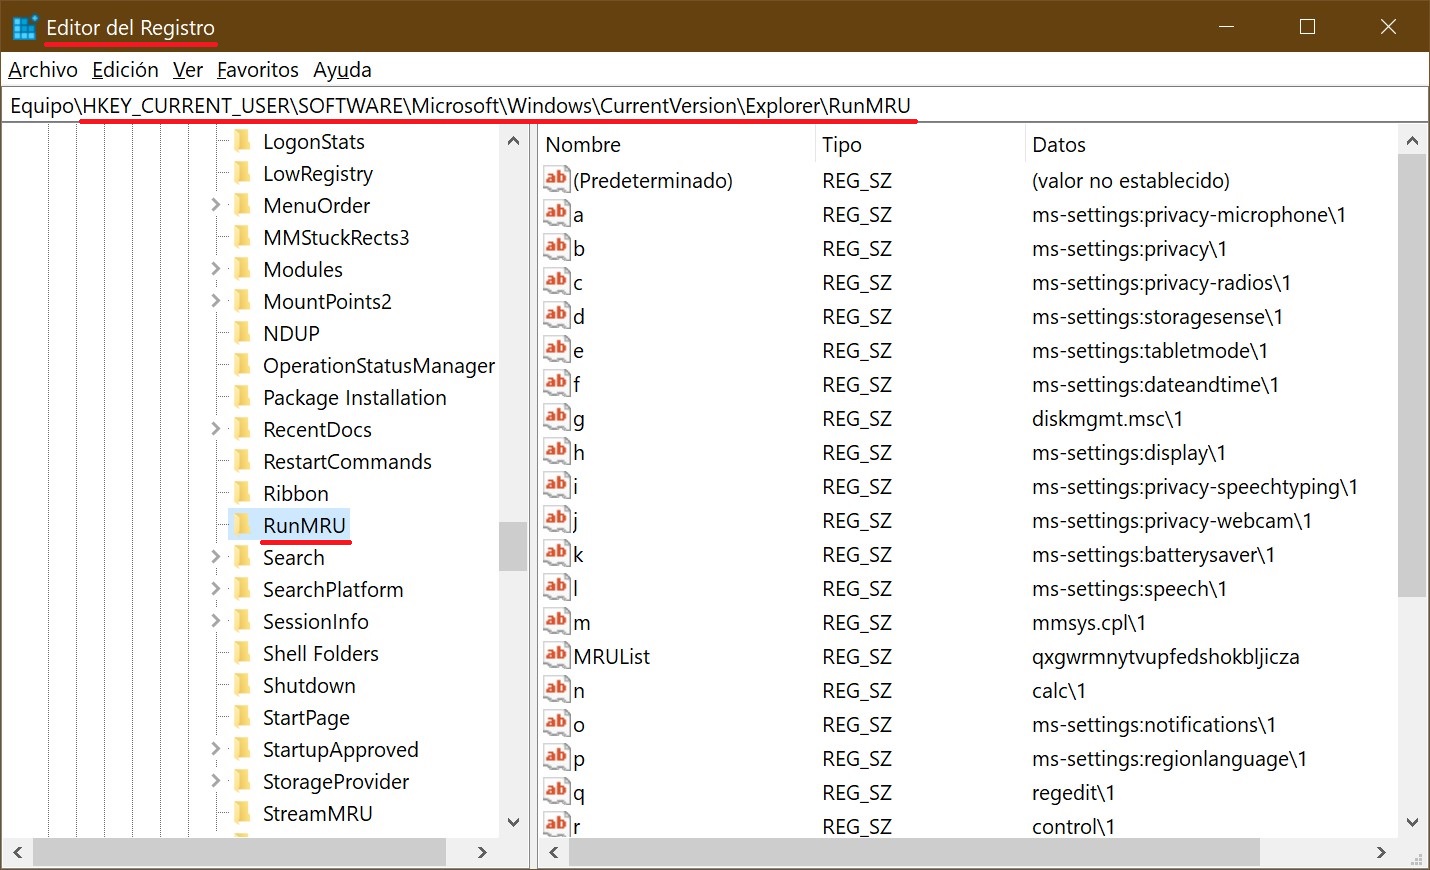
Task: Click the folder icon of Ribbon key
Action: pyautogui.click(x=242, y=492)
